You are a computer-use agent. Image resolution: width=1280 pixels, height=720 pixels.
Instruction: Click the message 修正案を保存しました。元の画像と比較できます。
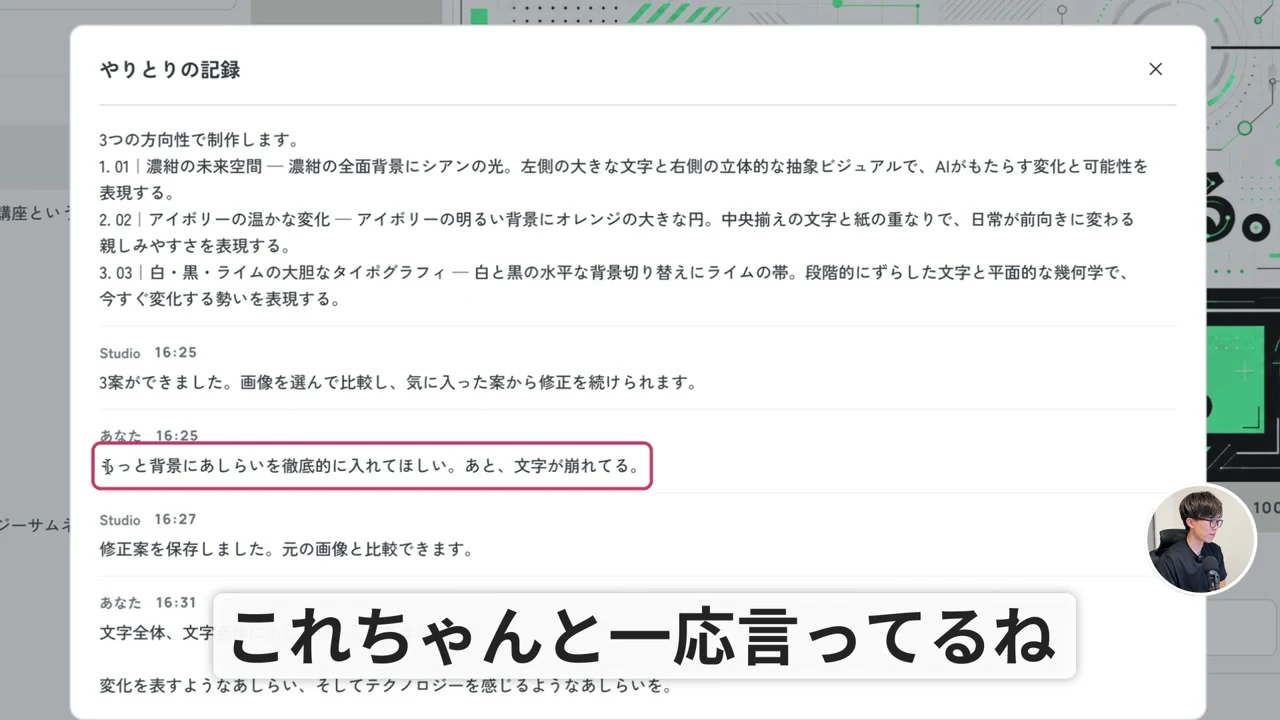coord(286,549)
